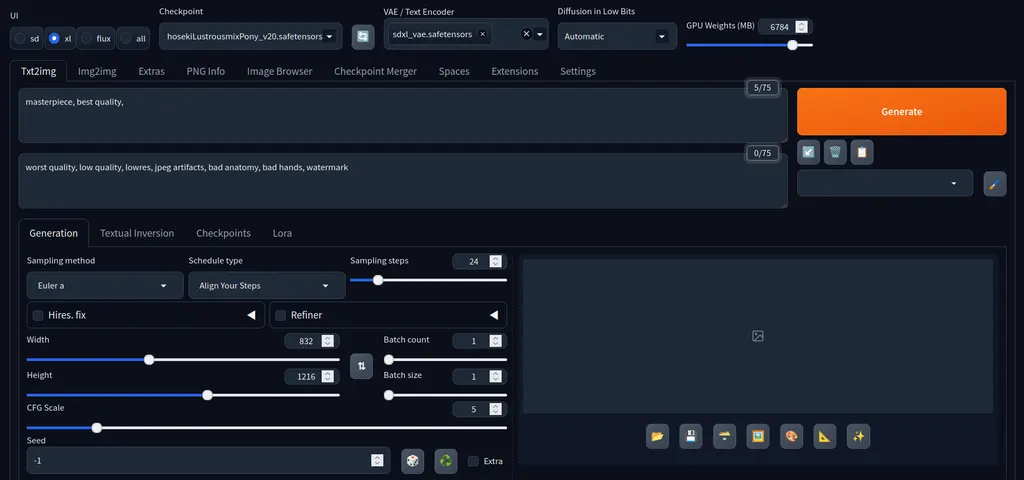Click the clipboard paste styles icon
The image size is (1024, 480).
point(861,152)
